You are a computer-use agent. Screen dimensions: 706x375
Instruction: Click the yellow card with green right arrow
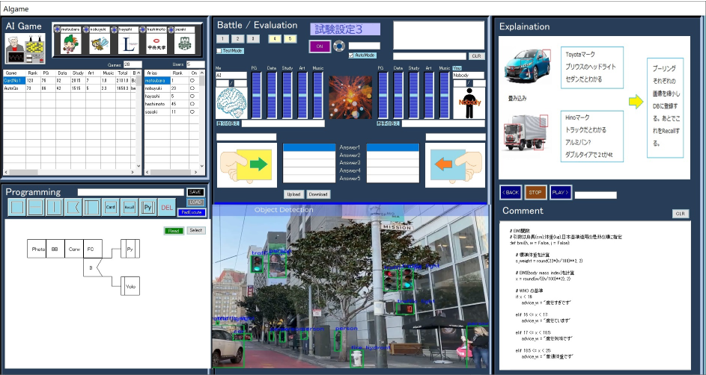point(247,165)
